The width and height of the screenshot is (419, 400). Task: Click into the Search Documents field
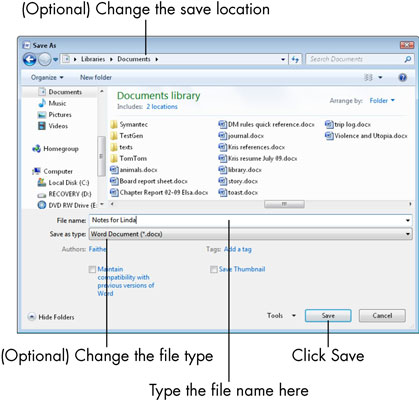coord(354,59)
